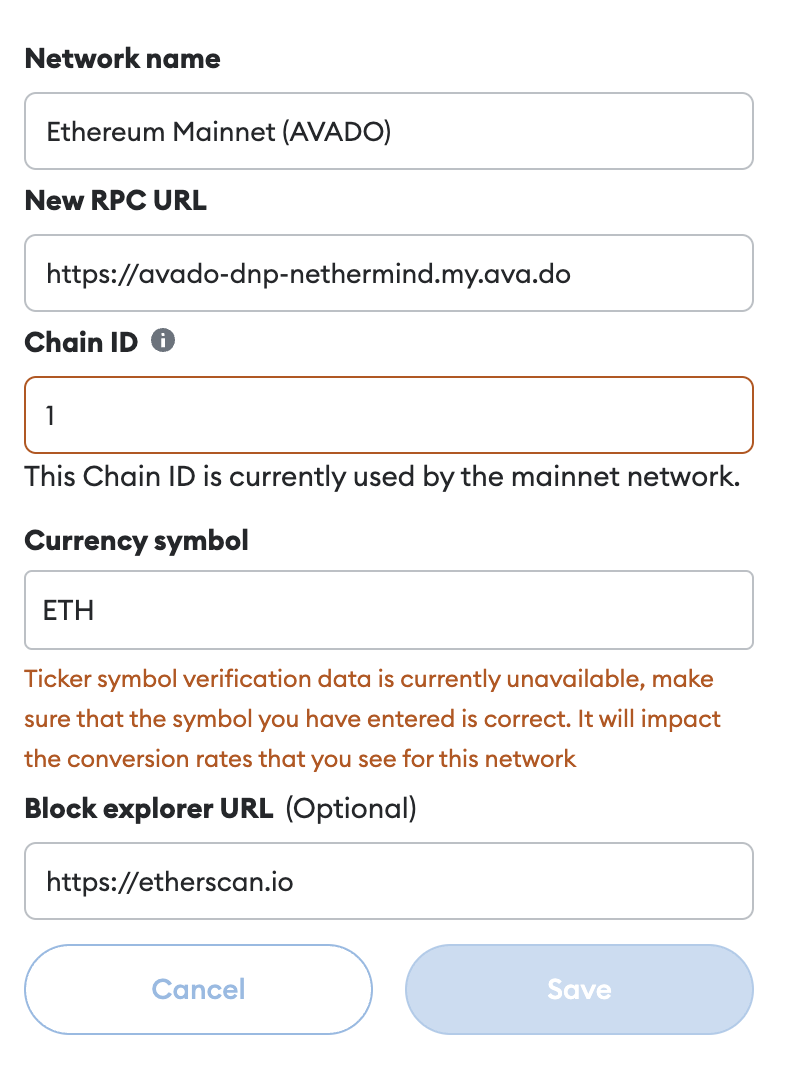Viewport: 792px width, 1092px height.
Task: Select the Chain ID input box
Action: 388,414
